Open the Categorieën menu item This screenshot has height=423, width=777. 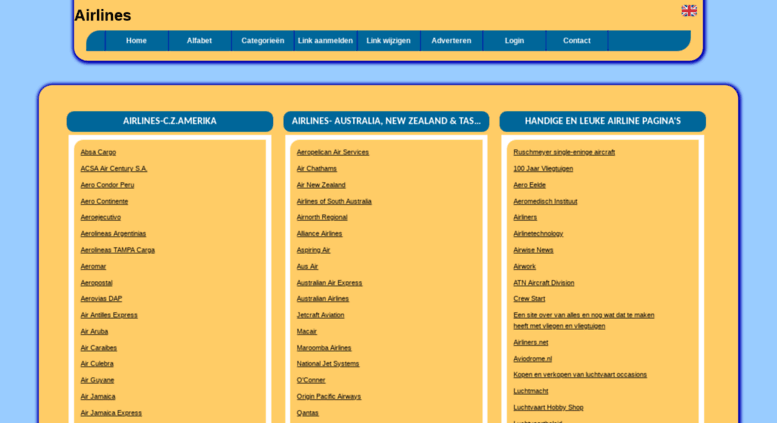(263, 41)
